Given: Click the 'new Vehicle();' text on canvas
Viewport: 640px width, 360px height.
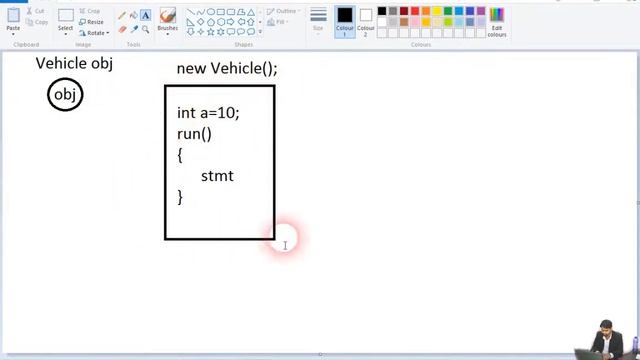Looking at the screenshot, I should pyautogui.click(x=227, y=68).
